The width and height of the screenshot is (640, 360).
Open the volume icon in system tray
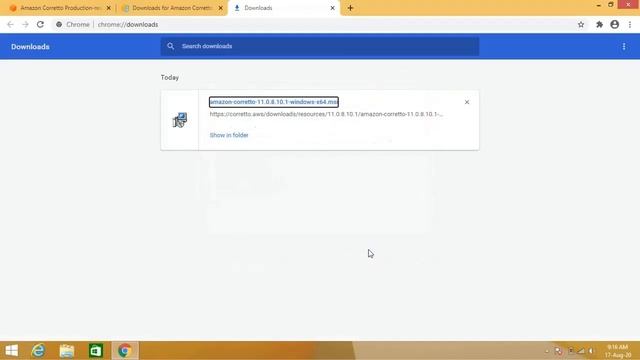click(591, 351)
